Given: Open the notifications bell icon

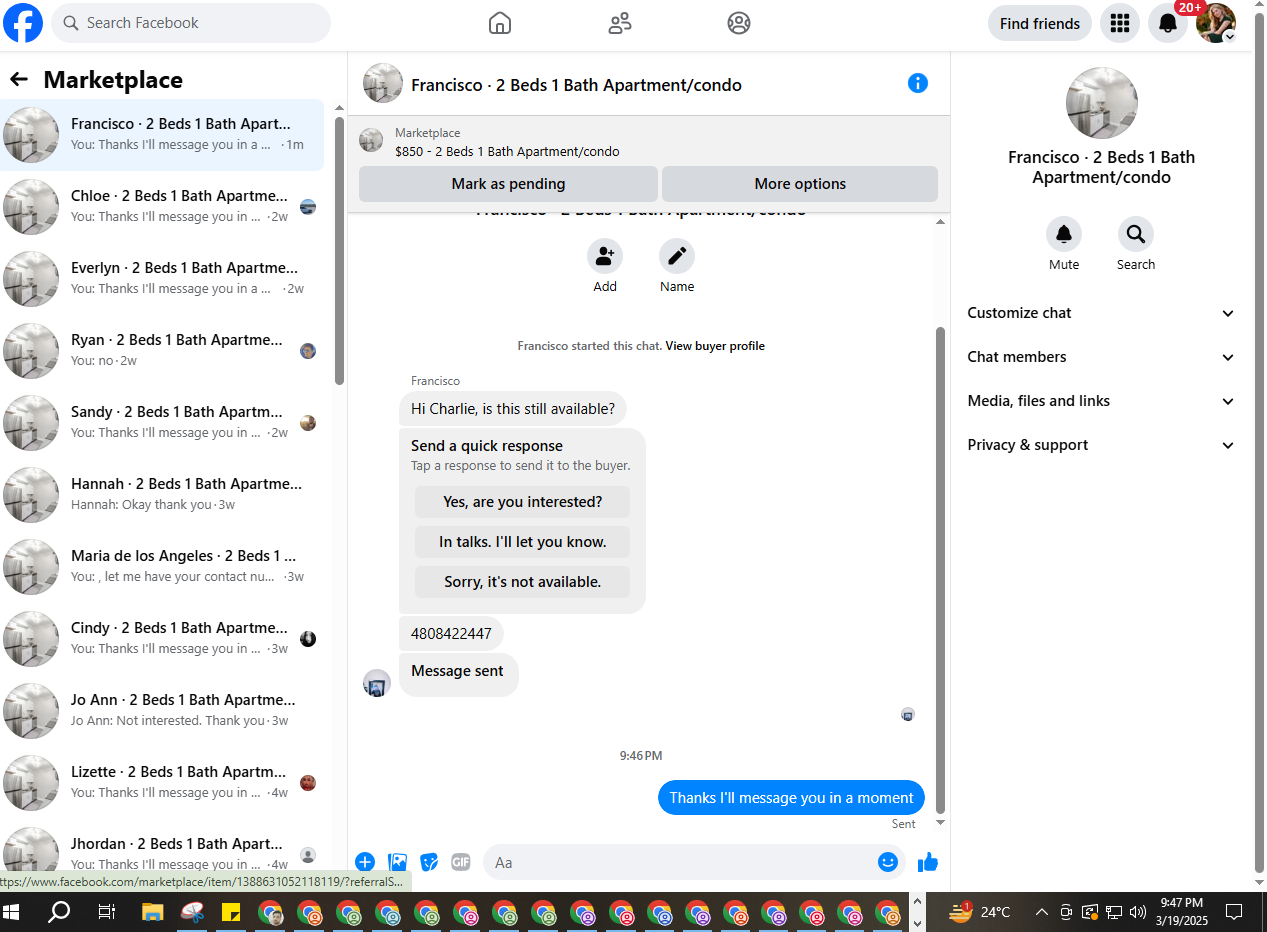Looking at the screenshot, I should (1168, 23).
